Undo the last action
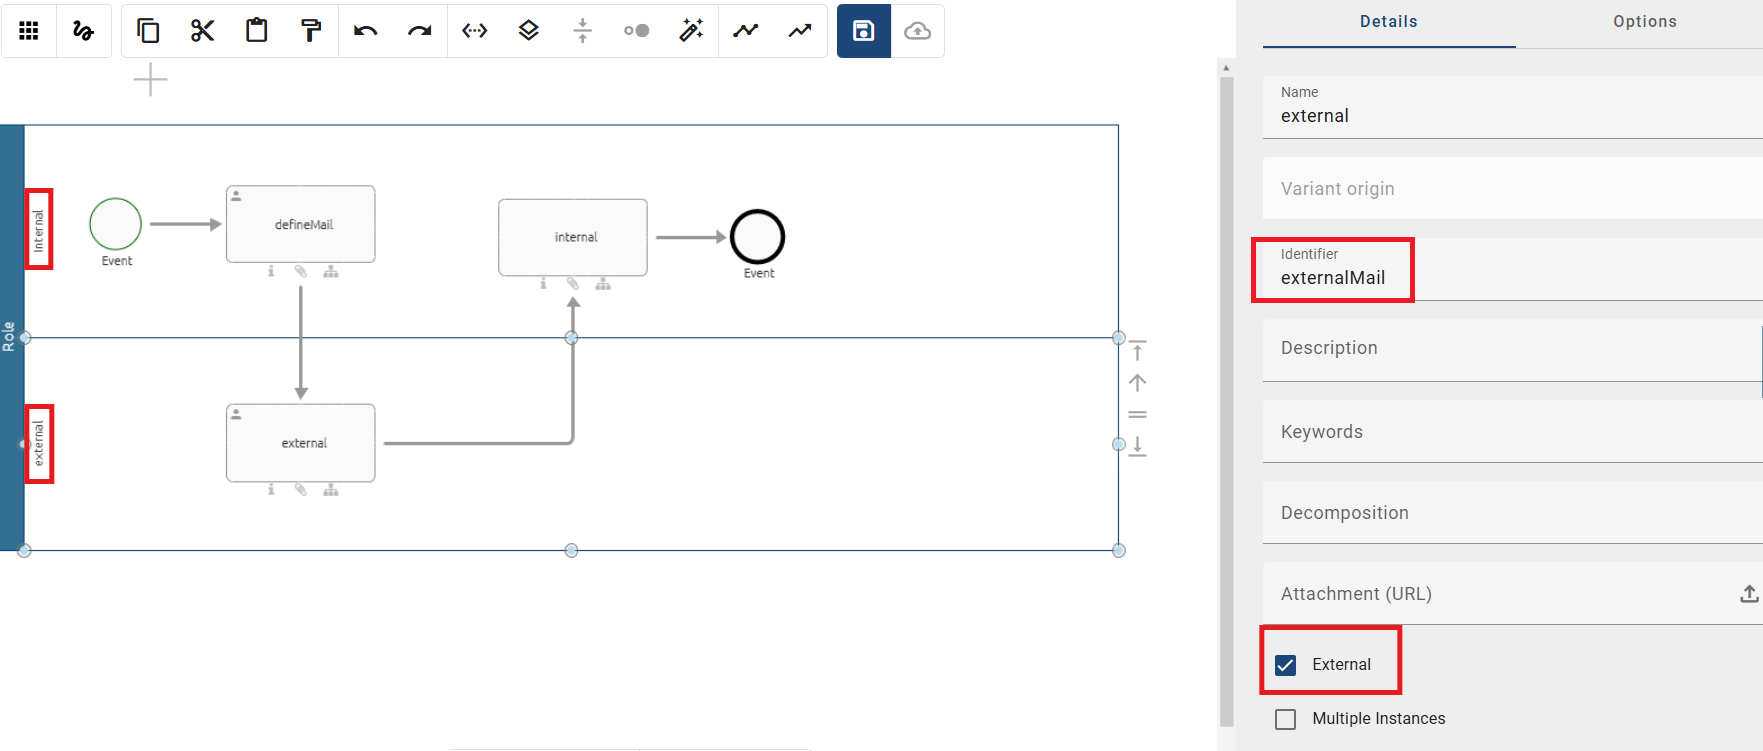 365,31
